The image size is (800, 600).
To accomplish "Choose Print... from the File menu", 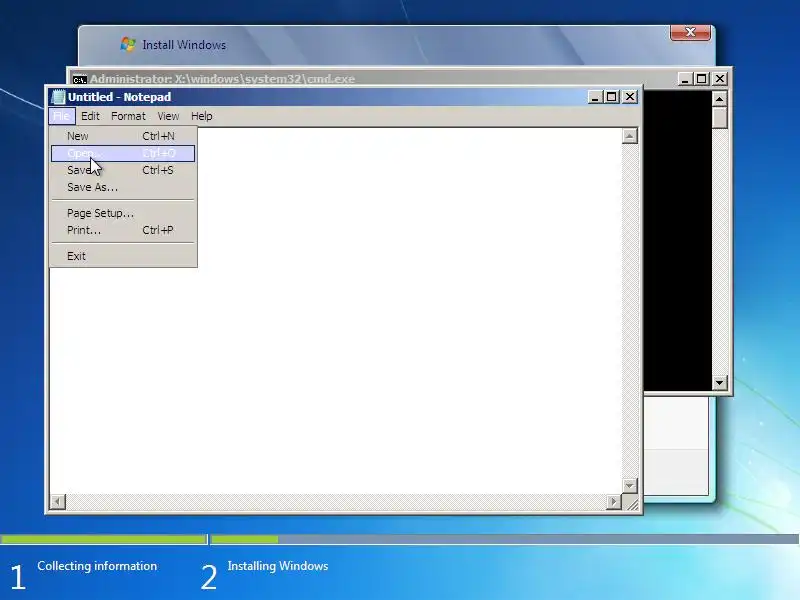I will [122, 230].
